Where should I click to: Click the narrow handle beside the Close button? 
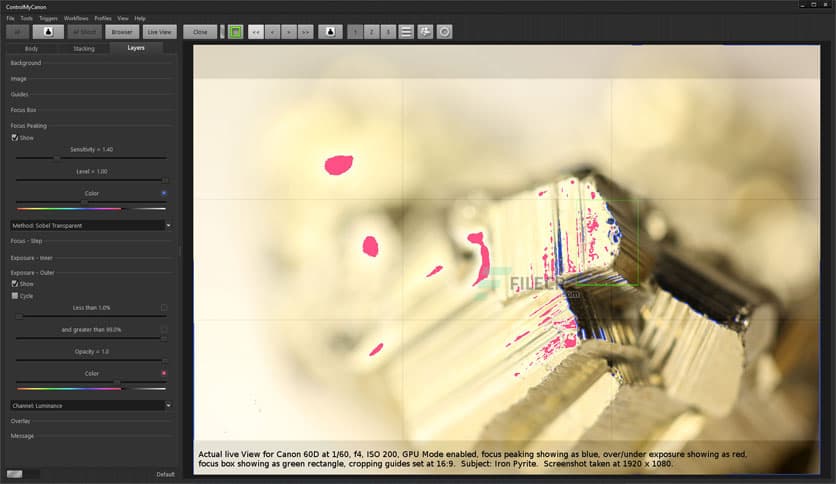pyautogui.click(x=222, y=32)
